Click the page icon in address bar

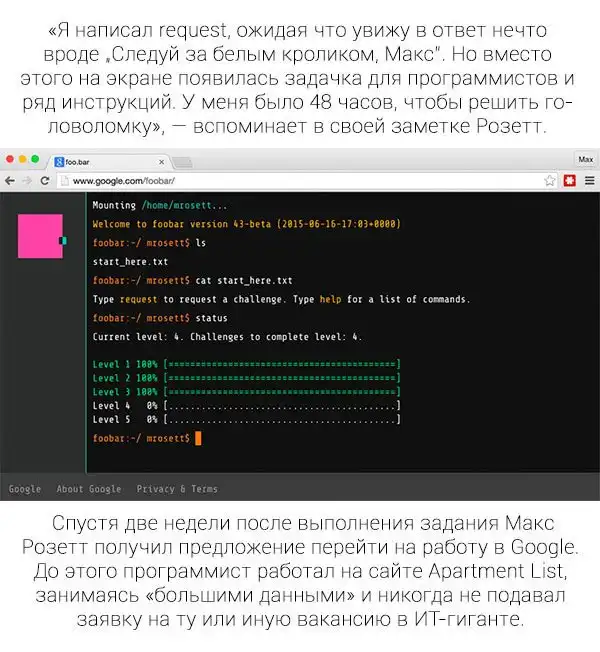click(64, 180)
